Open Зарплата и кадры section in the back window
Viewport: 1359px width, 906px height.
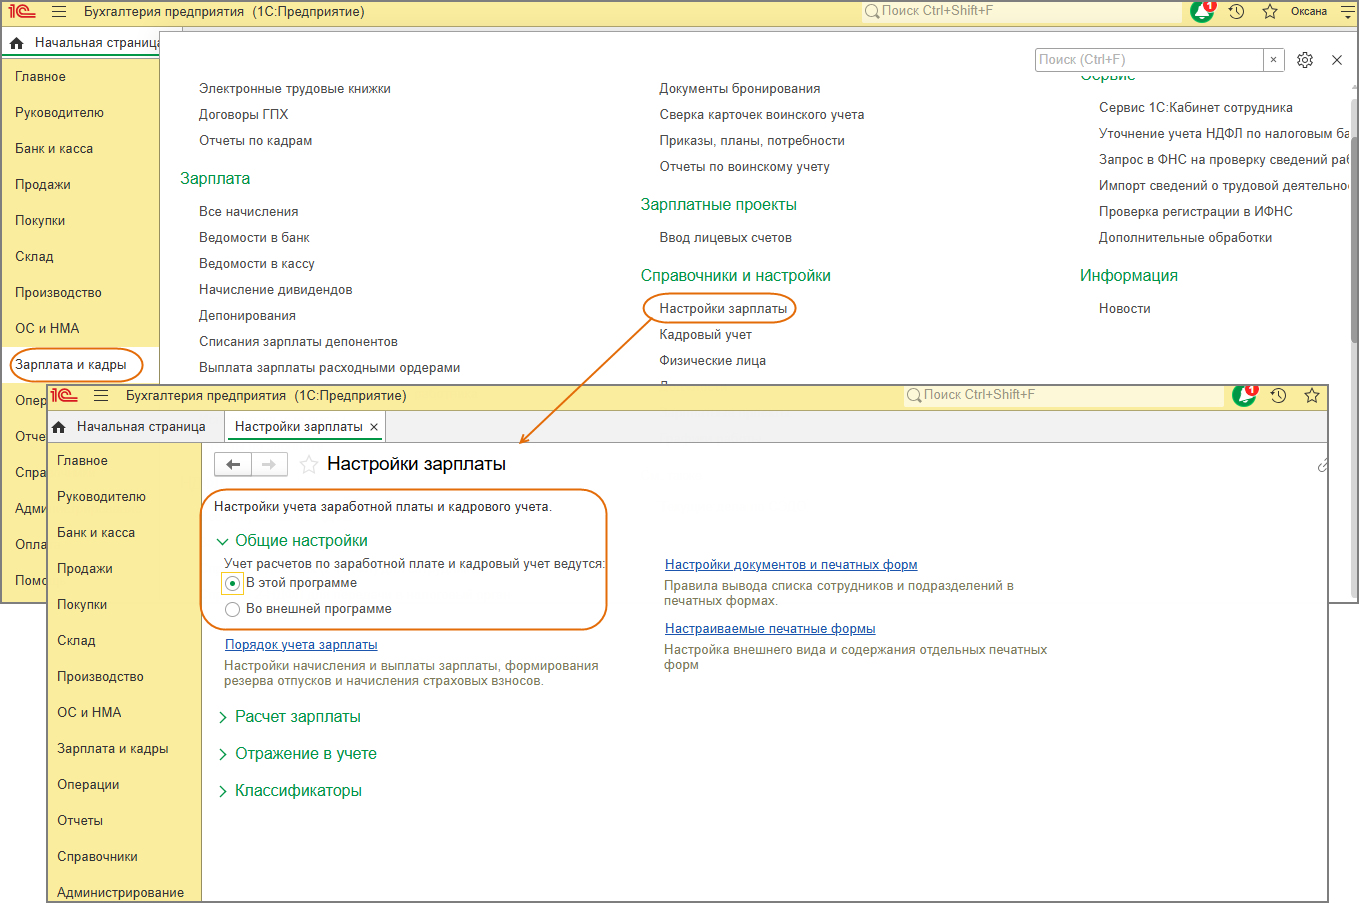[x=71, y=365]
